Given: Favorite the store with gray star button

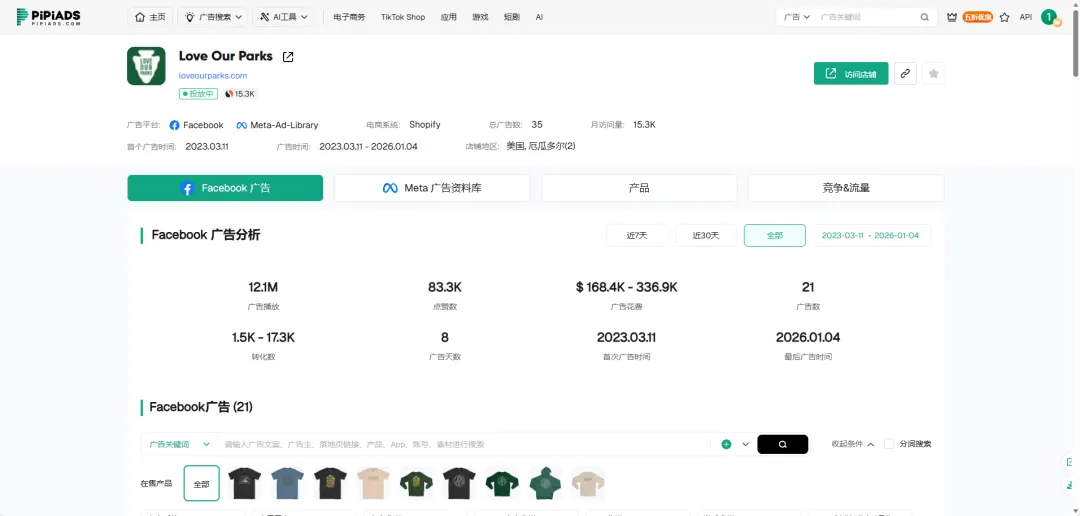Looking at the screenshot, I should (933, 74).
